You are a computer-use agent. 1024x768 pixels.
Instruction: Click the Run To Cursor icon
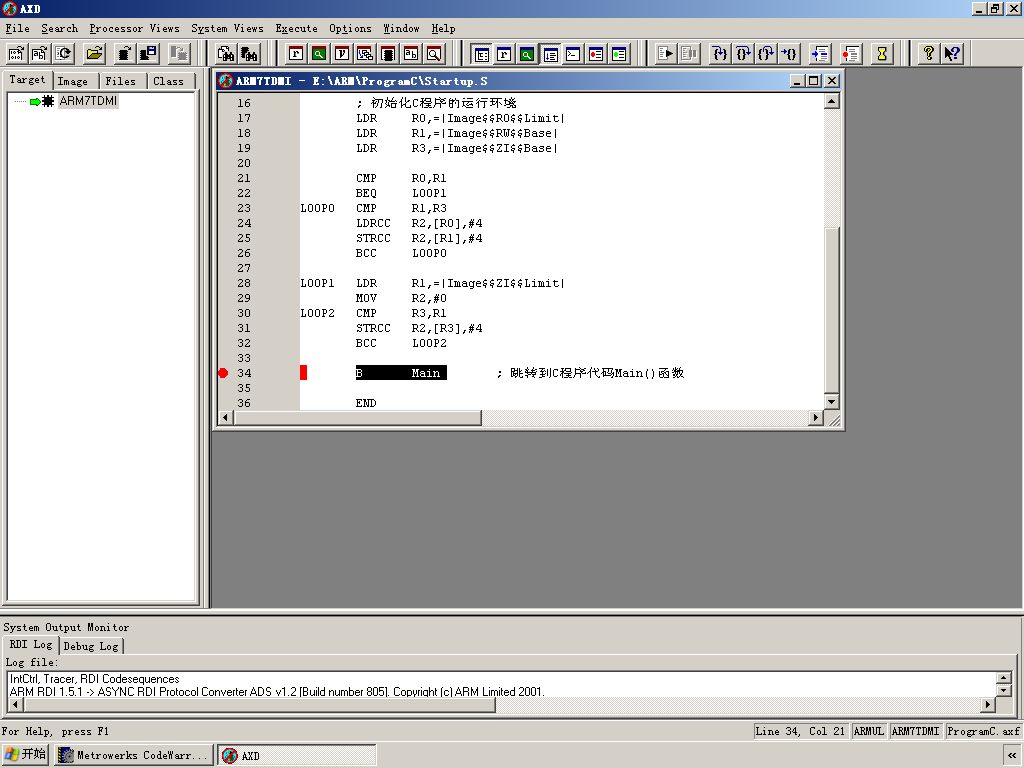789,54
